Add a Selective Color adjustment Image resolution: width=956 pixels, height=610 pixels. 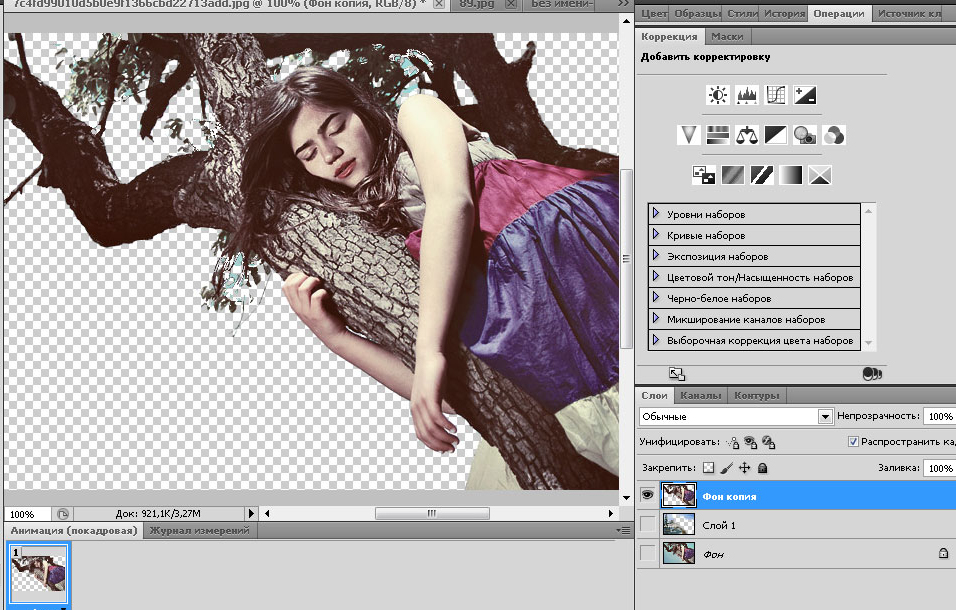pyautogui.click(x=820, y=175)
